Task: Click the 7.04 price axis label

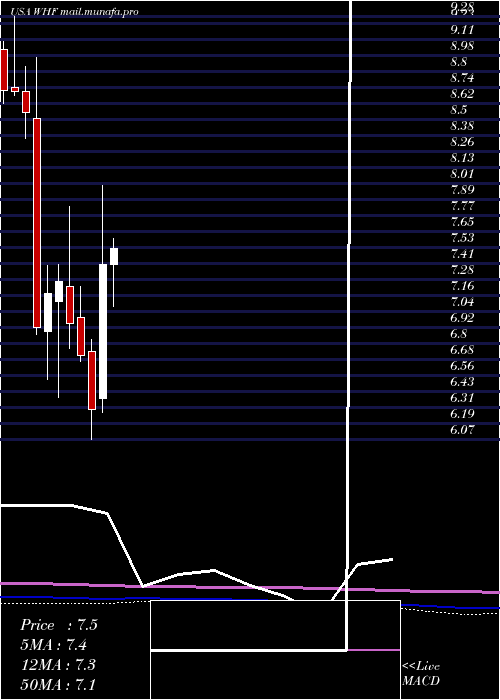Action: (x=462, y=302)
